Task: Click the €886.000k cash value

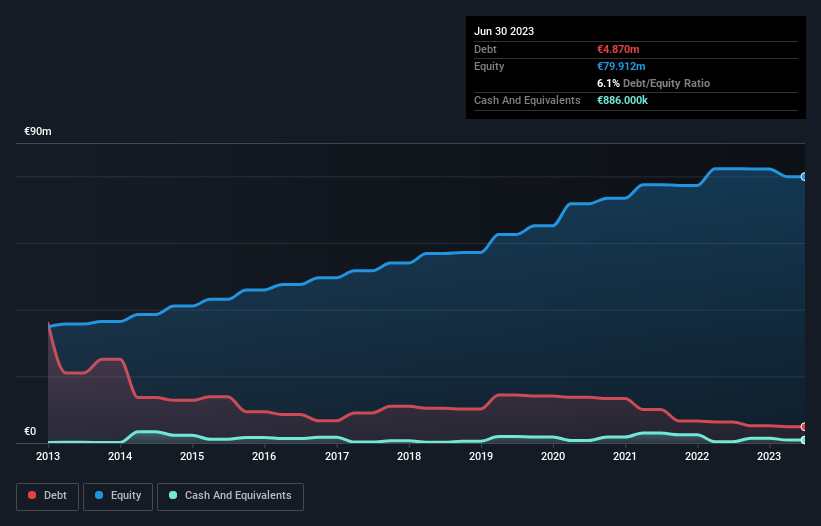Action: [622, 100]
